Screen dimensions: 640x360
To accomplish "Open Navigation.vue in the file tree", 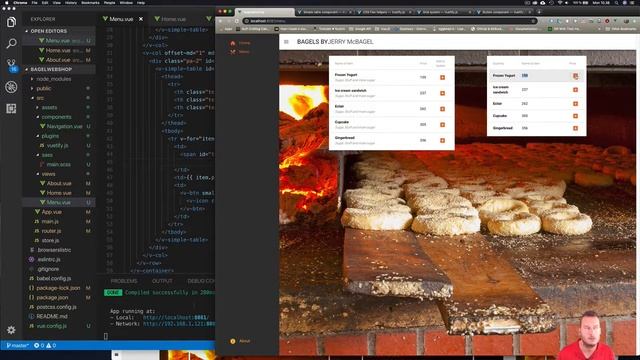I will pos(64,127).
